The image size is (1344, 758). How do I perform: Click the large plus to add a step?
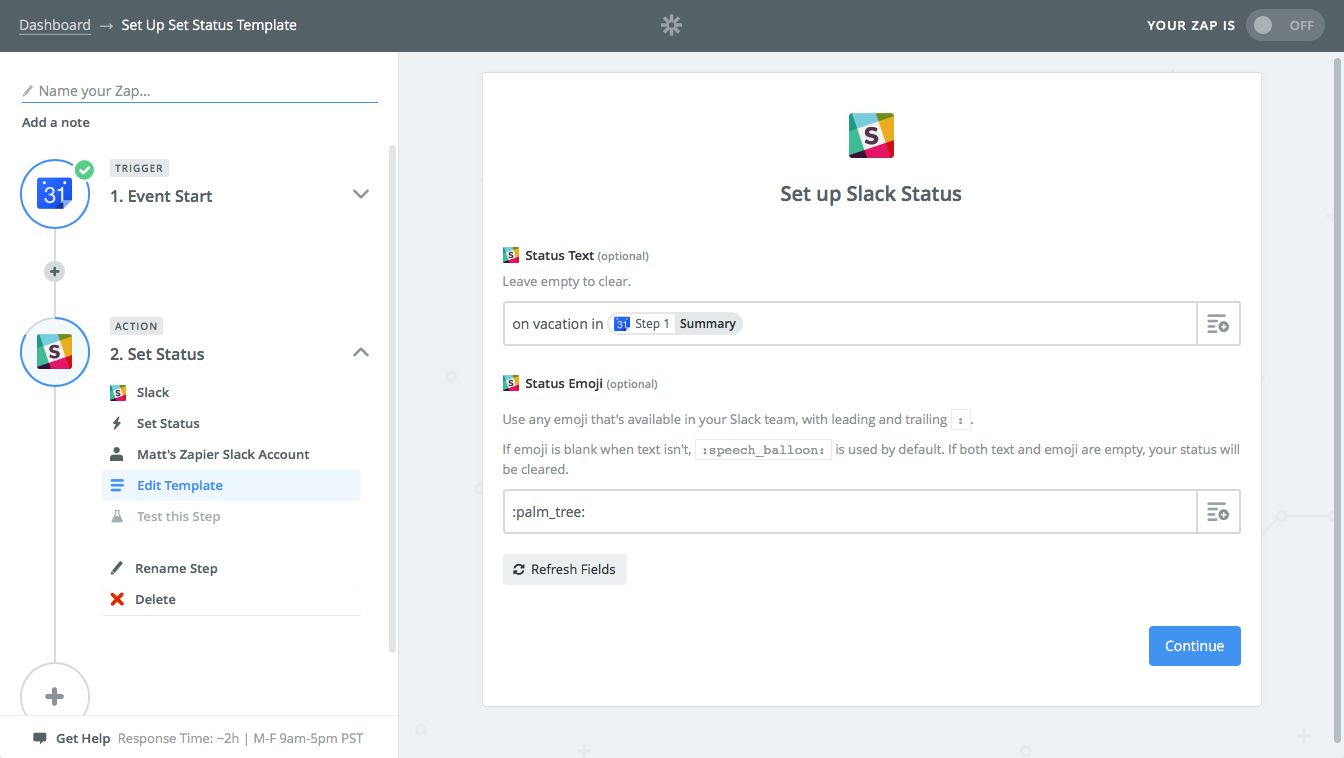[55, 696]
